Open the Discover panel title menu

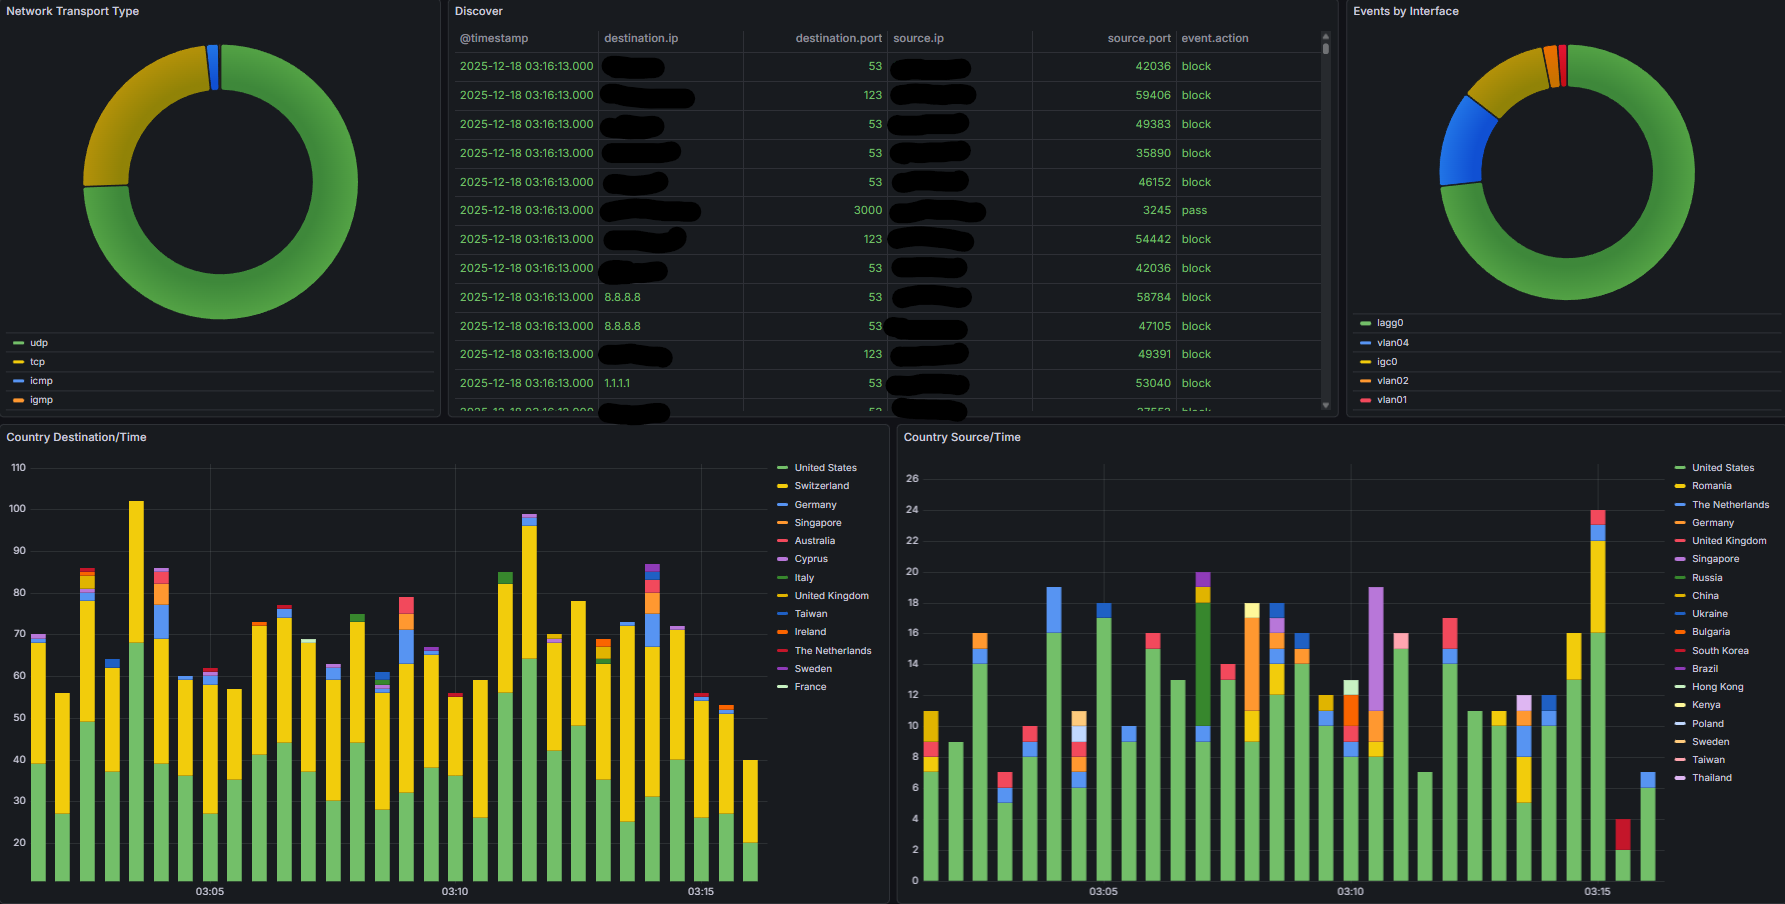(x=479, y=11)
